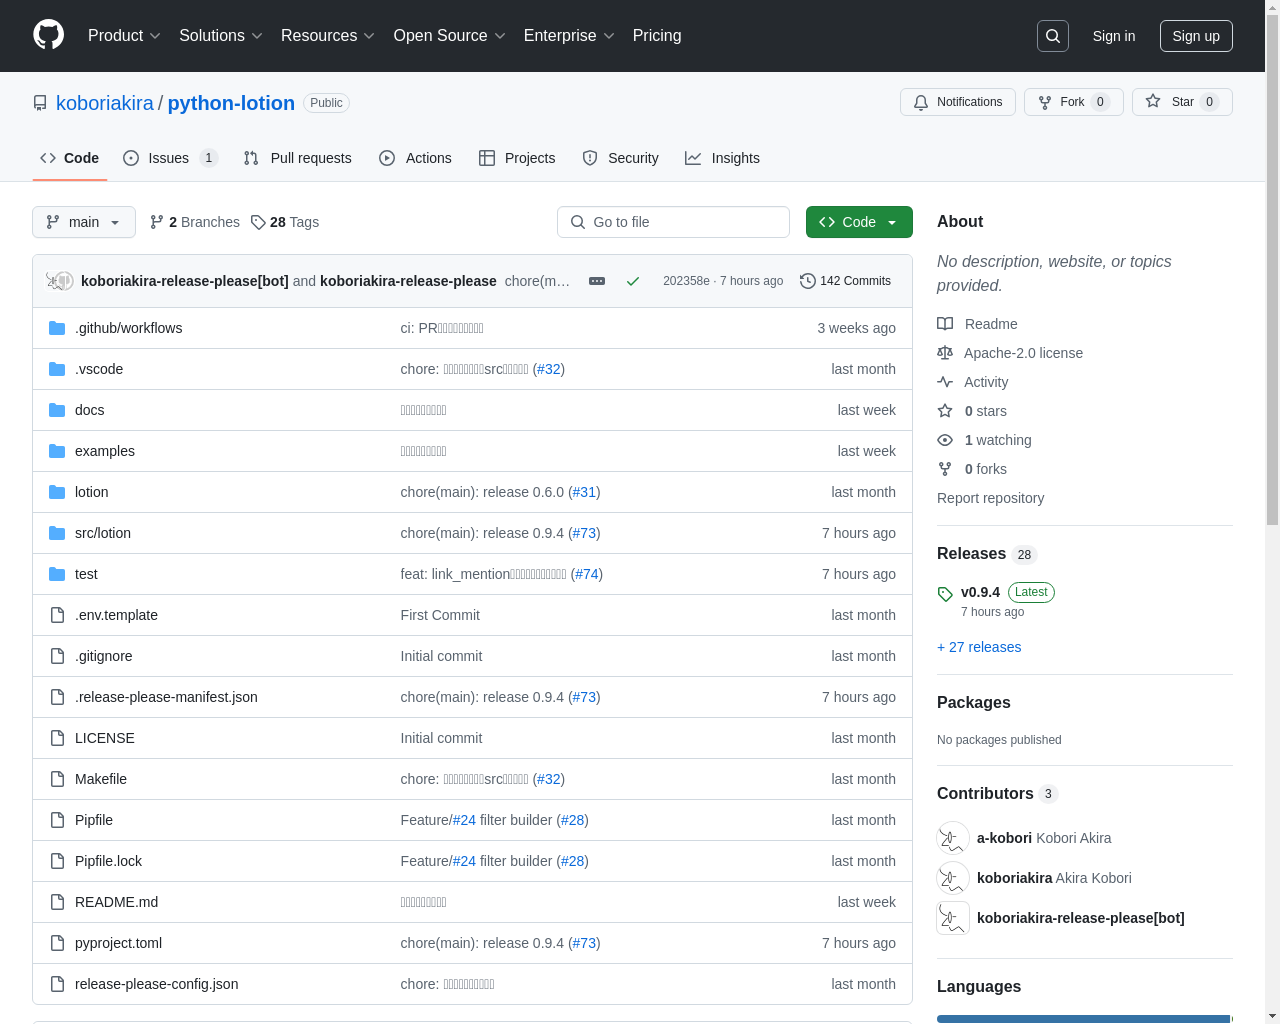1280x1024 pixels.
Task: Click the commit status green checkmark
Action: [633, 281]
